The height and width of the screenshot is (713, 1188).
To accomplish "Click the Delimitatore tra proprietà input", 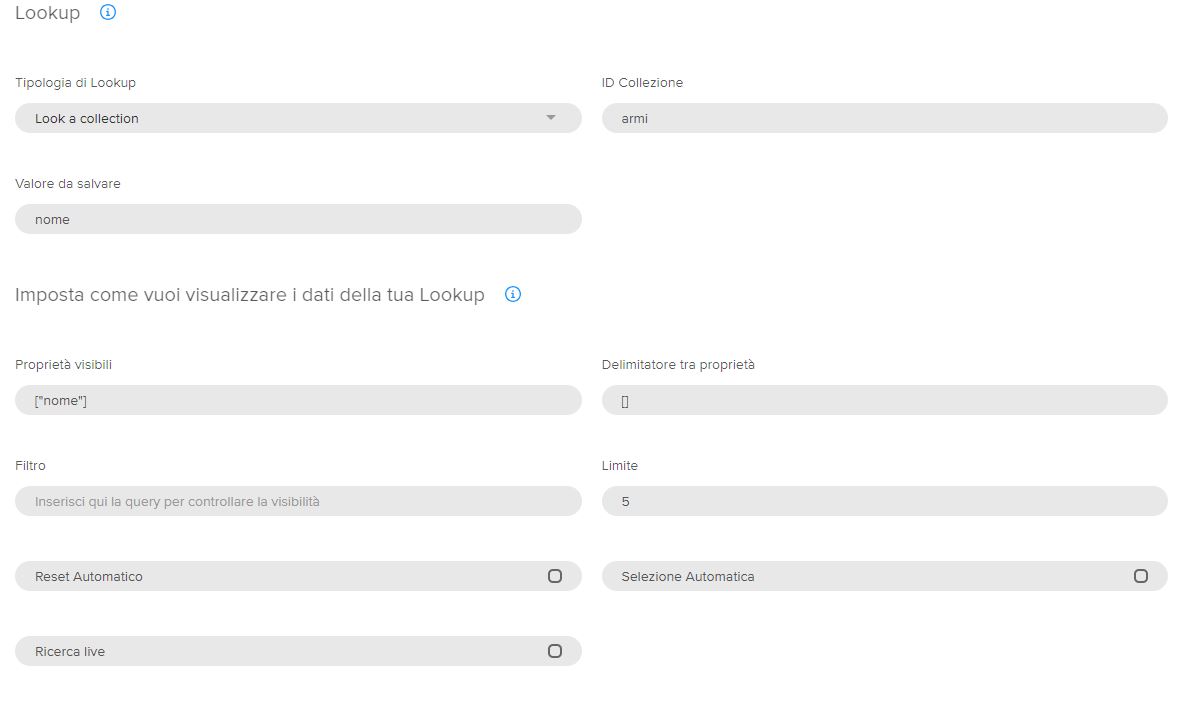I will 884,400.
